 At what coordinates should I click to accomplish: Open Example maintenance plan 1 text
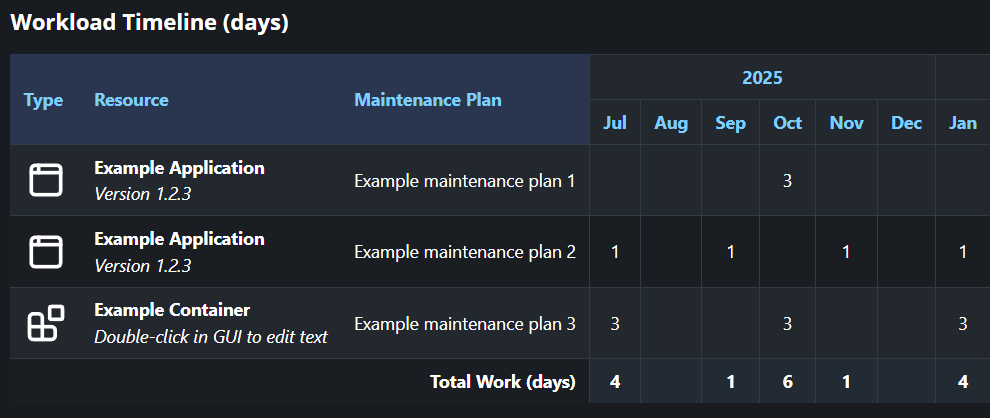tap(465, 181)
